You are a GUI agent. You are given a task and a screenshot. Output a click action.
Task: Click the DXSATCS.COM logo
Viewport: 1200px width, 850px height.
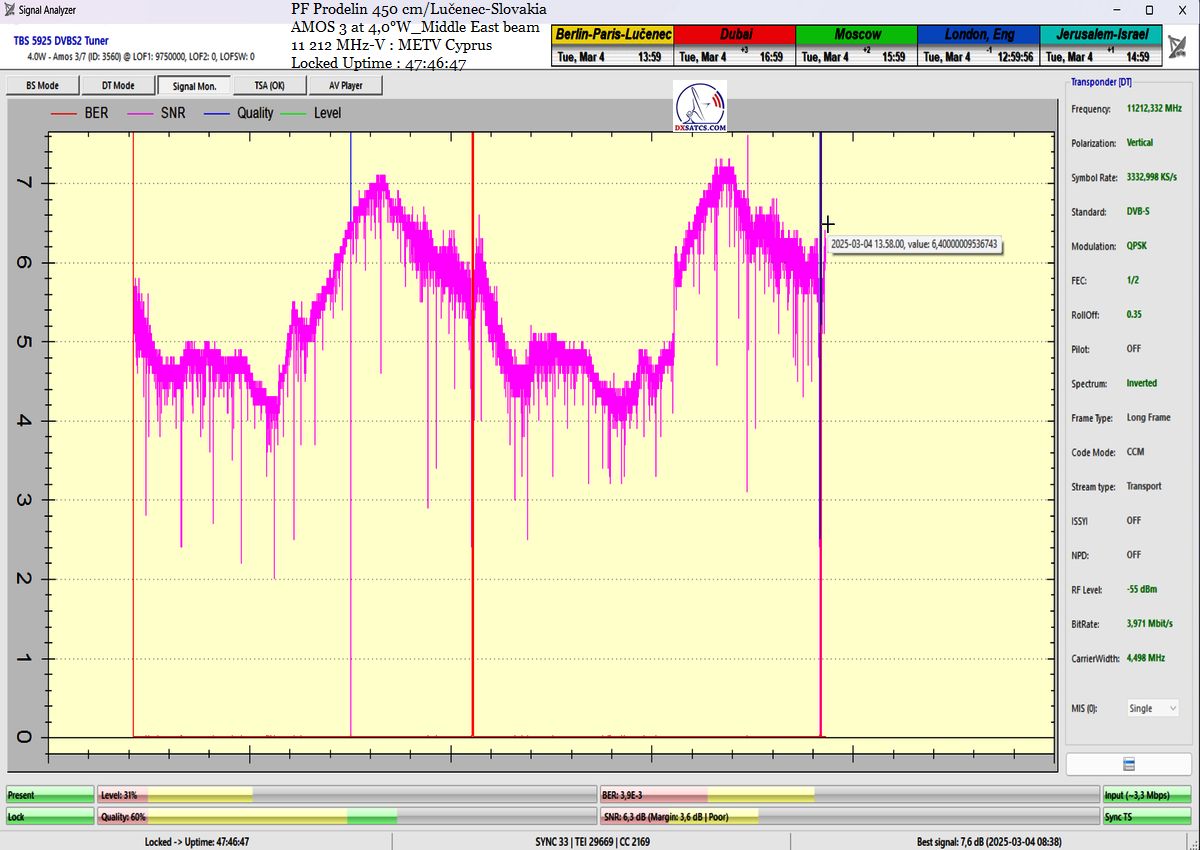click(700, 107)
